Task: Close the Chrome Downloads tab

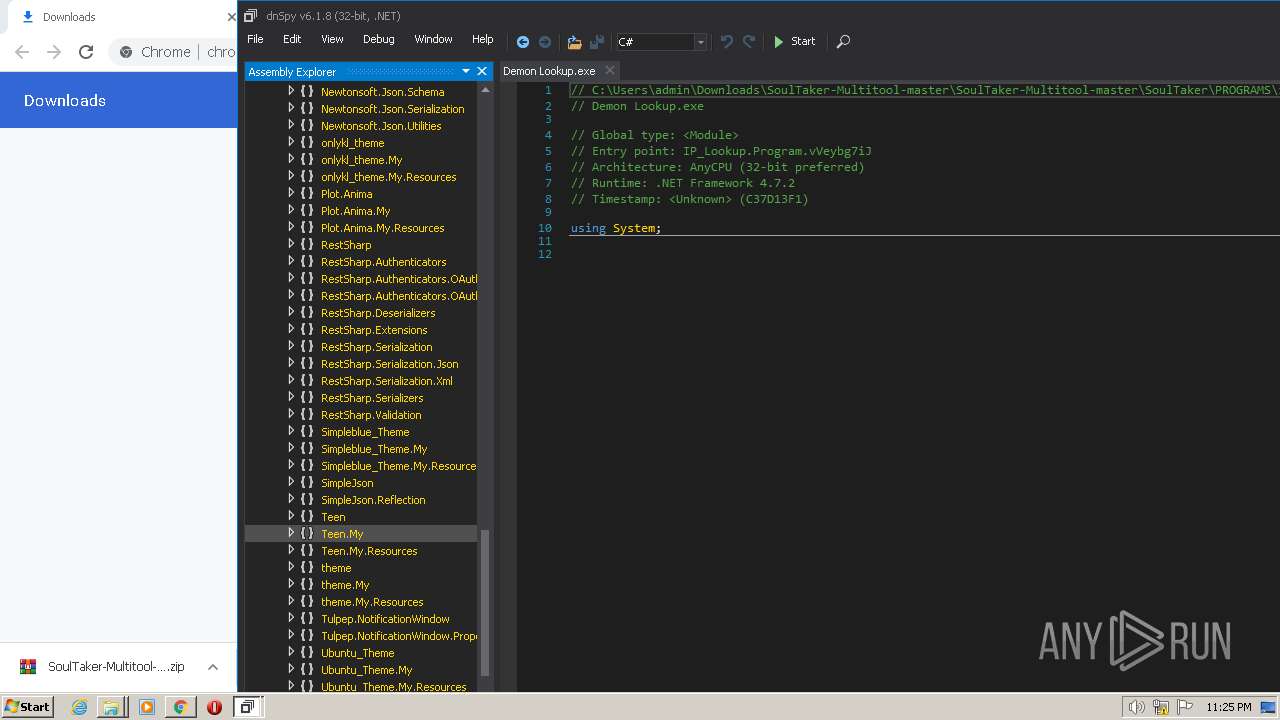Action: [231, 17]
